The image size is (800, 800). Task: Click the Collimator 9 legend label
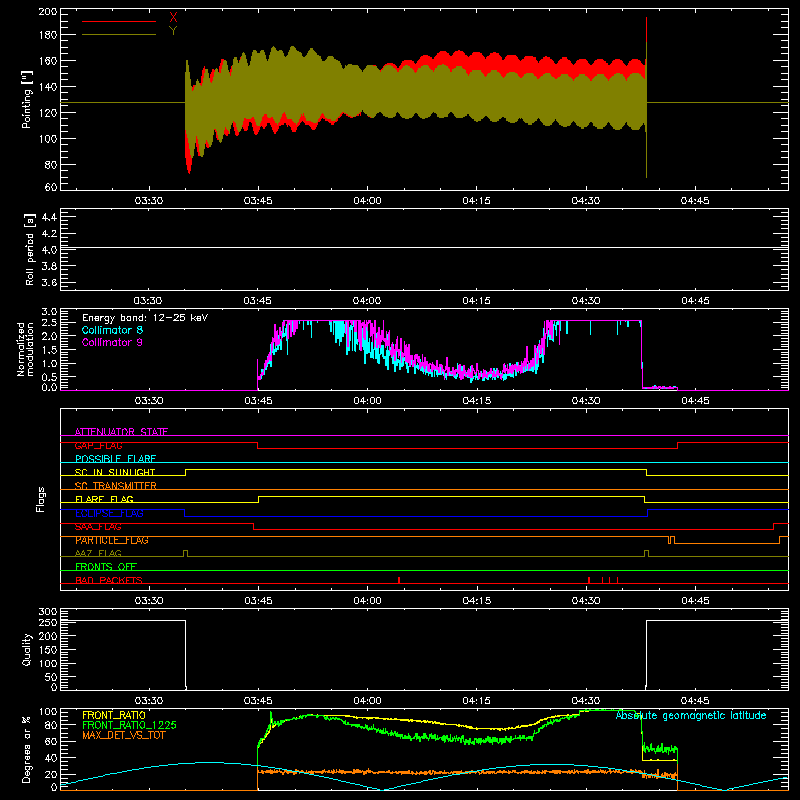click(x=112, y=342)
